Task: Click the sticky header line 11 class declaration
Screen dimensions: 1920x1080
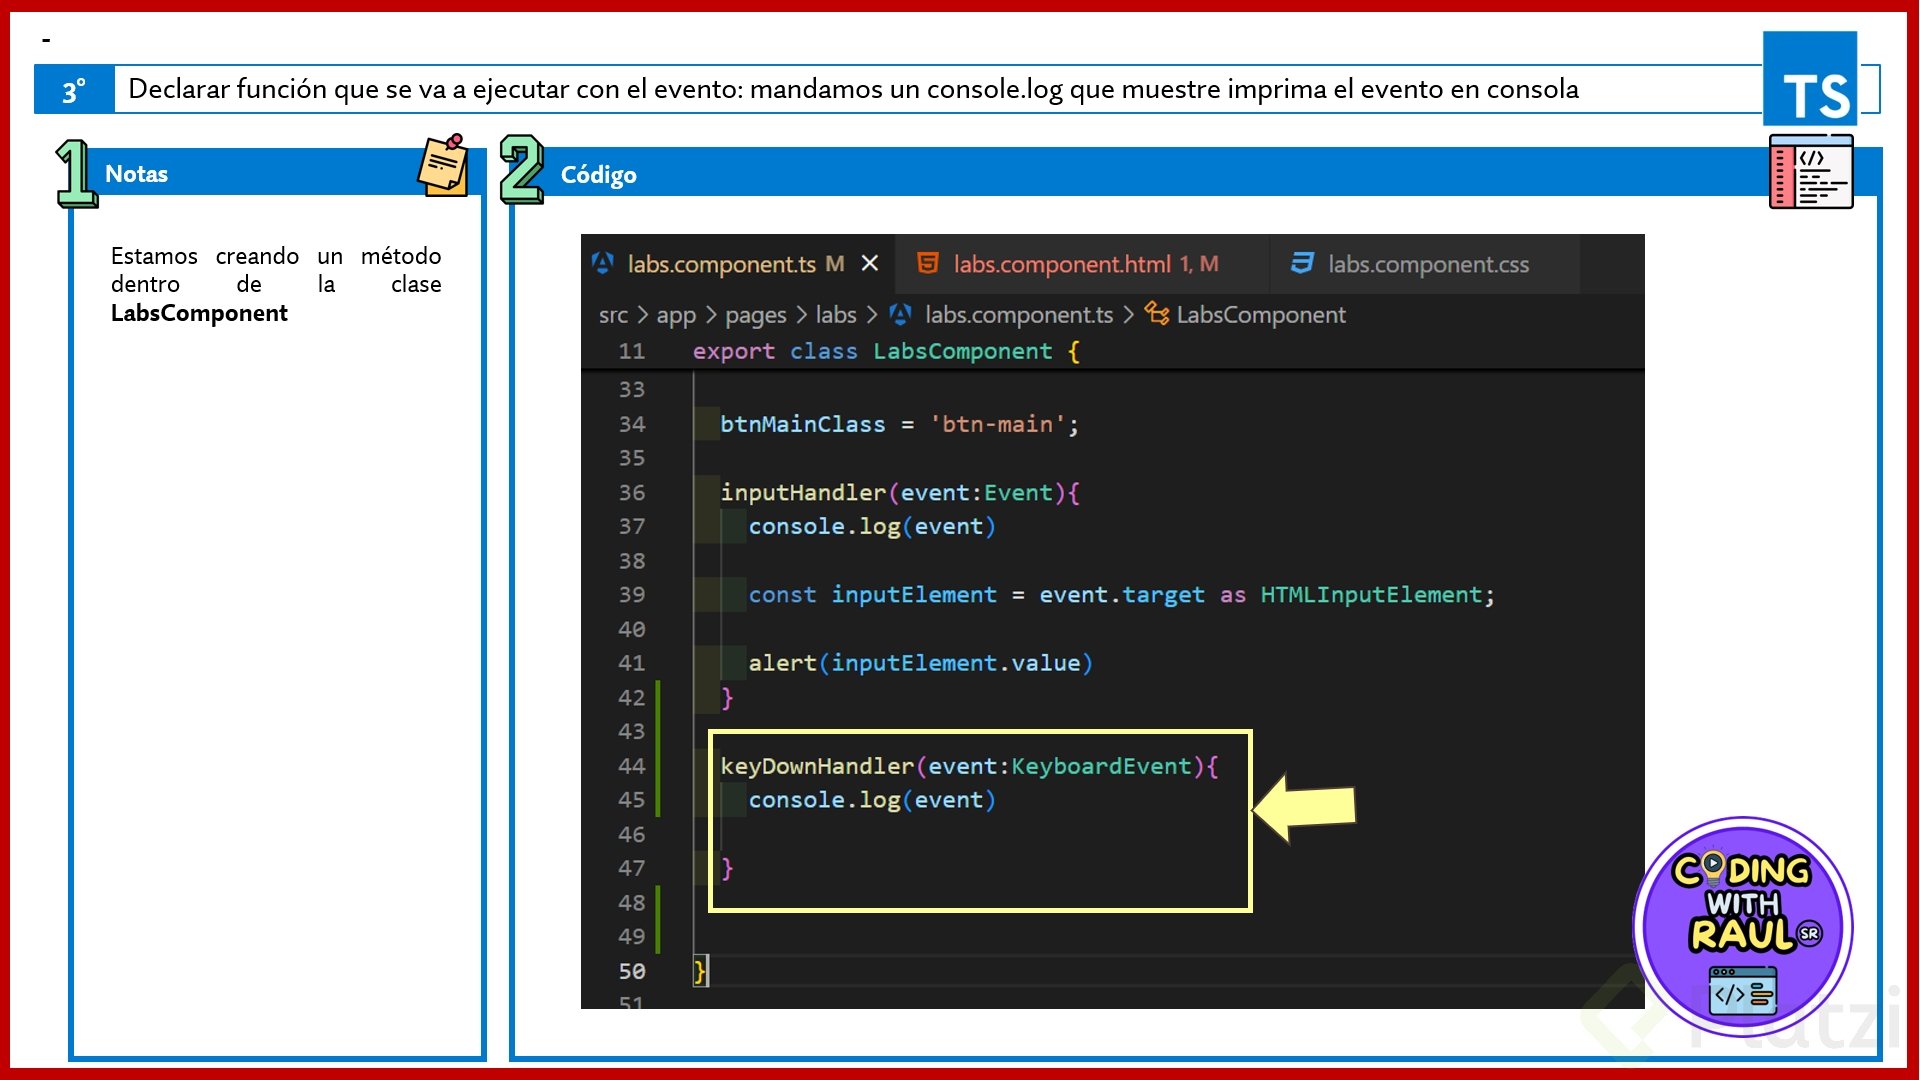Action: (885, 351)
